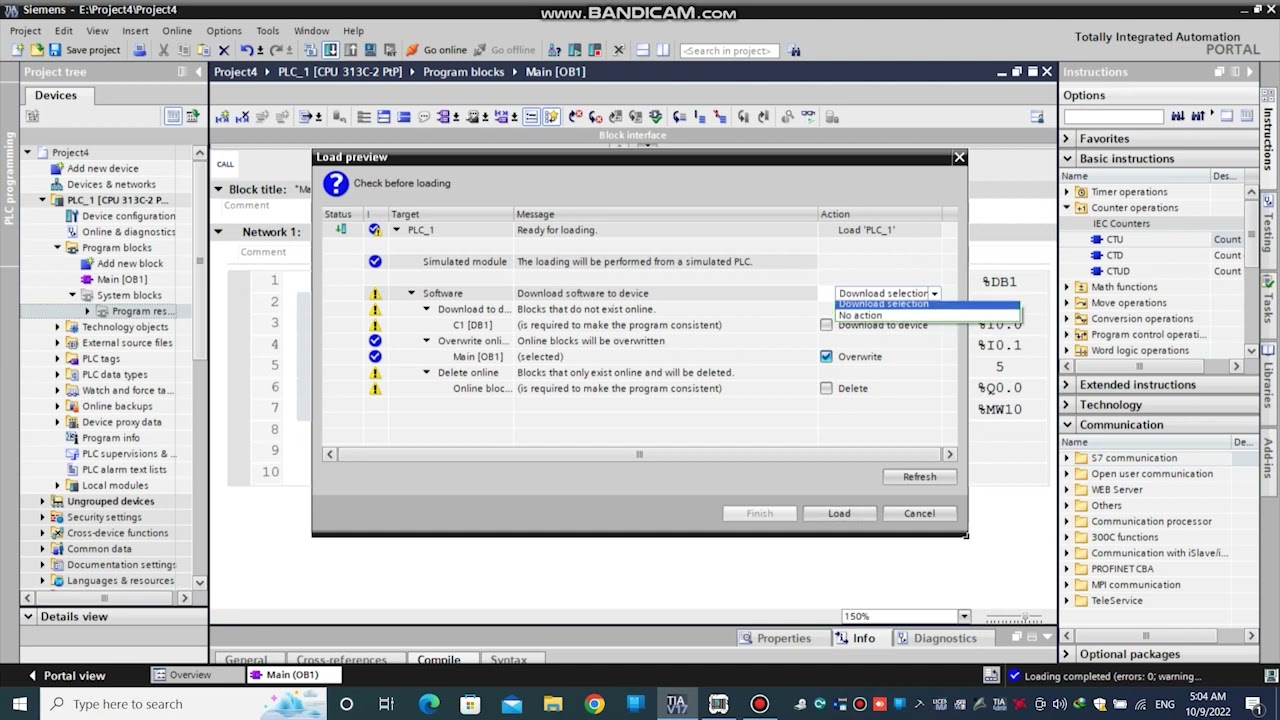Uncheck the Overwrite checkbox for Main [OB1]
Screen dimensions: 1280x720
coord(826,356)
